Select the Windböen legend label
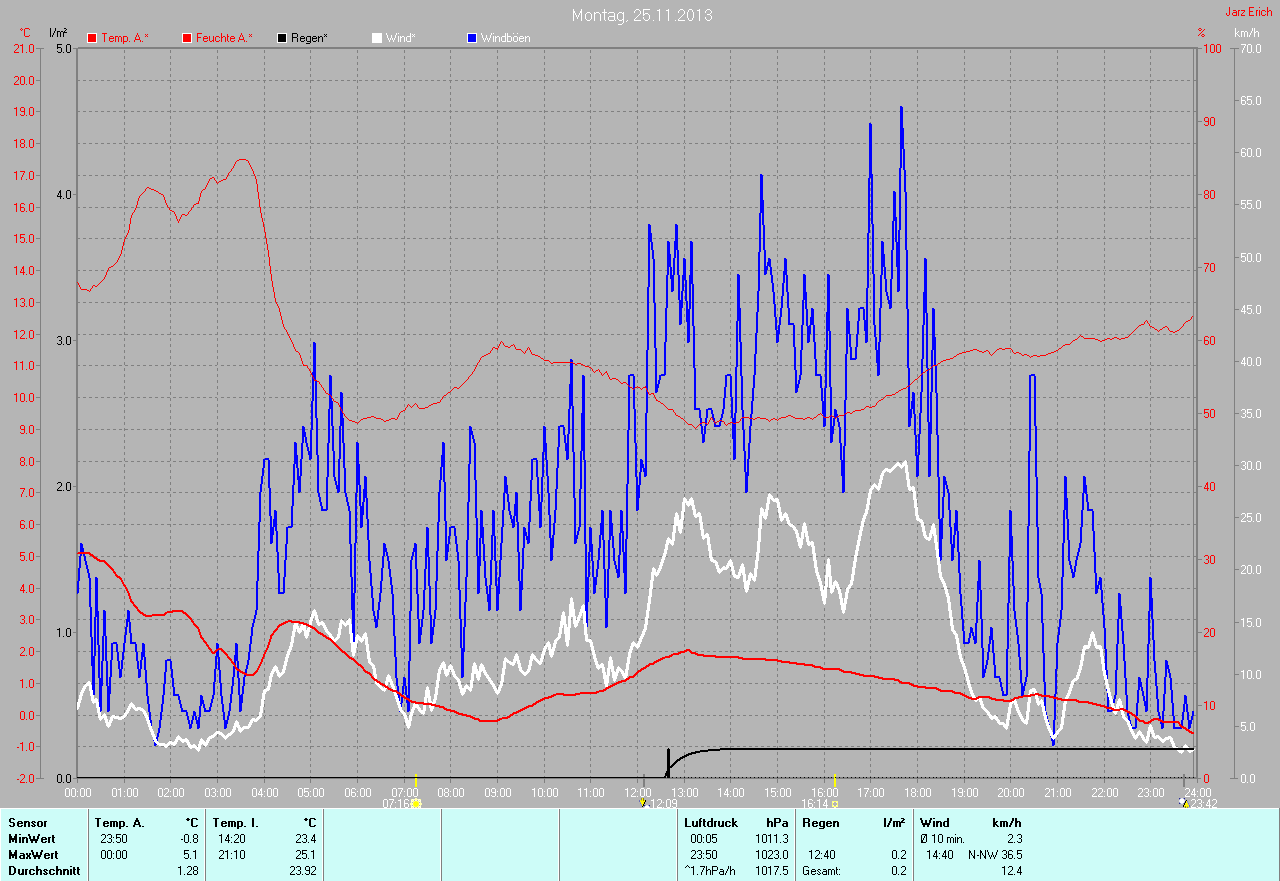 tap(505, 38)
